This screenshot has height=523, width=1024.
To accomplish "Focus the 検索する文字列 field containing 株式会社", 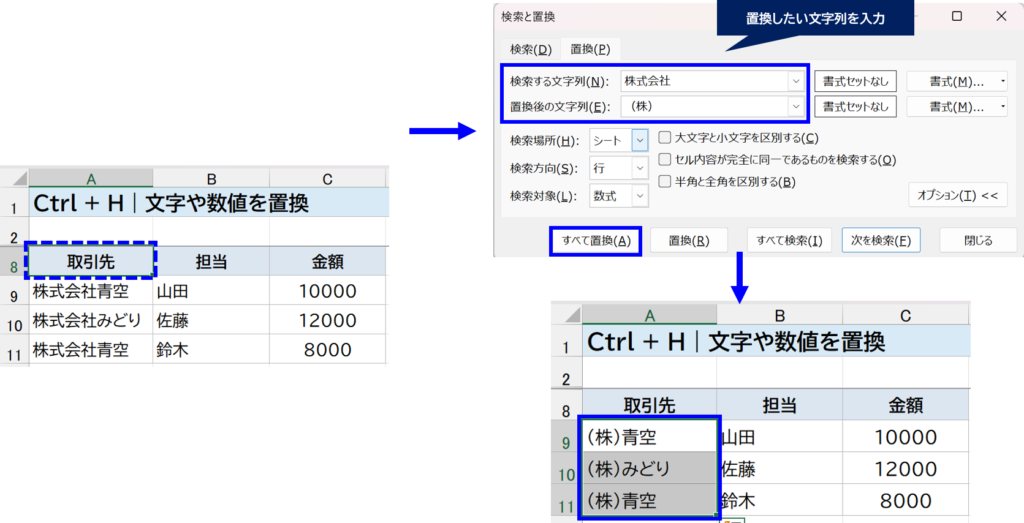I will [705, 82].
